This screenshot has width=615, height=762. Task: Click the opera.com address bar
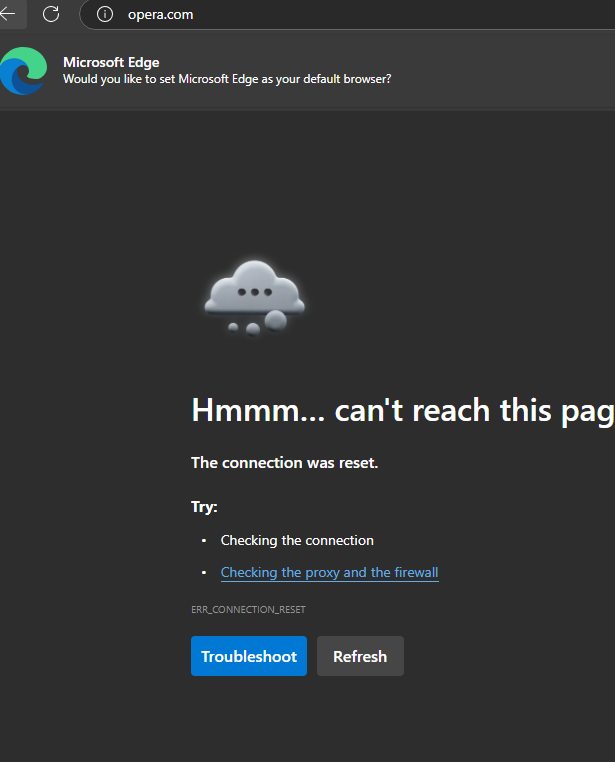coord(347,15)
